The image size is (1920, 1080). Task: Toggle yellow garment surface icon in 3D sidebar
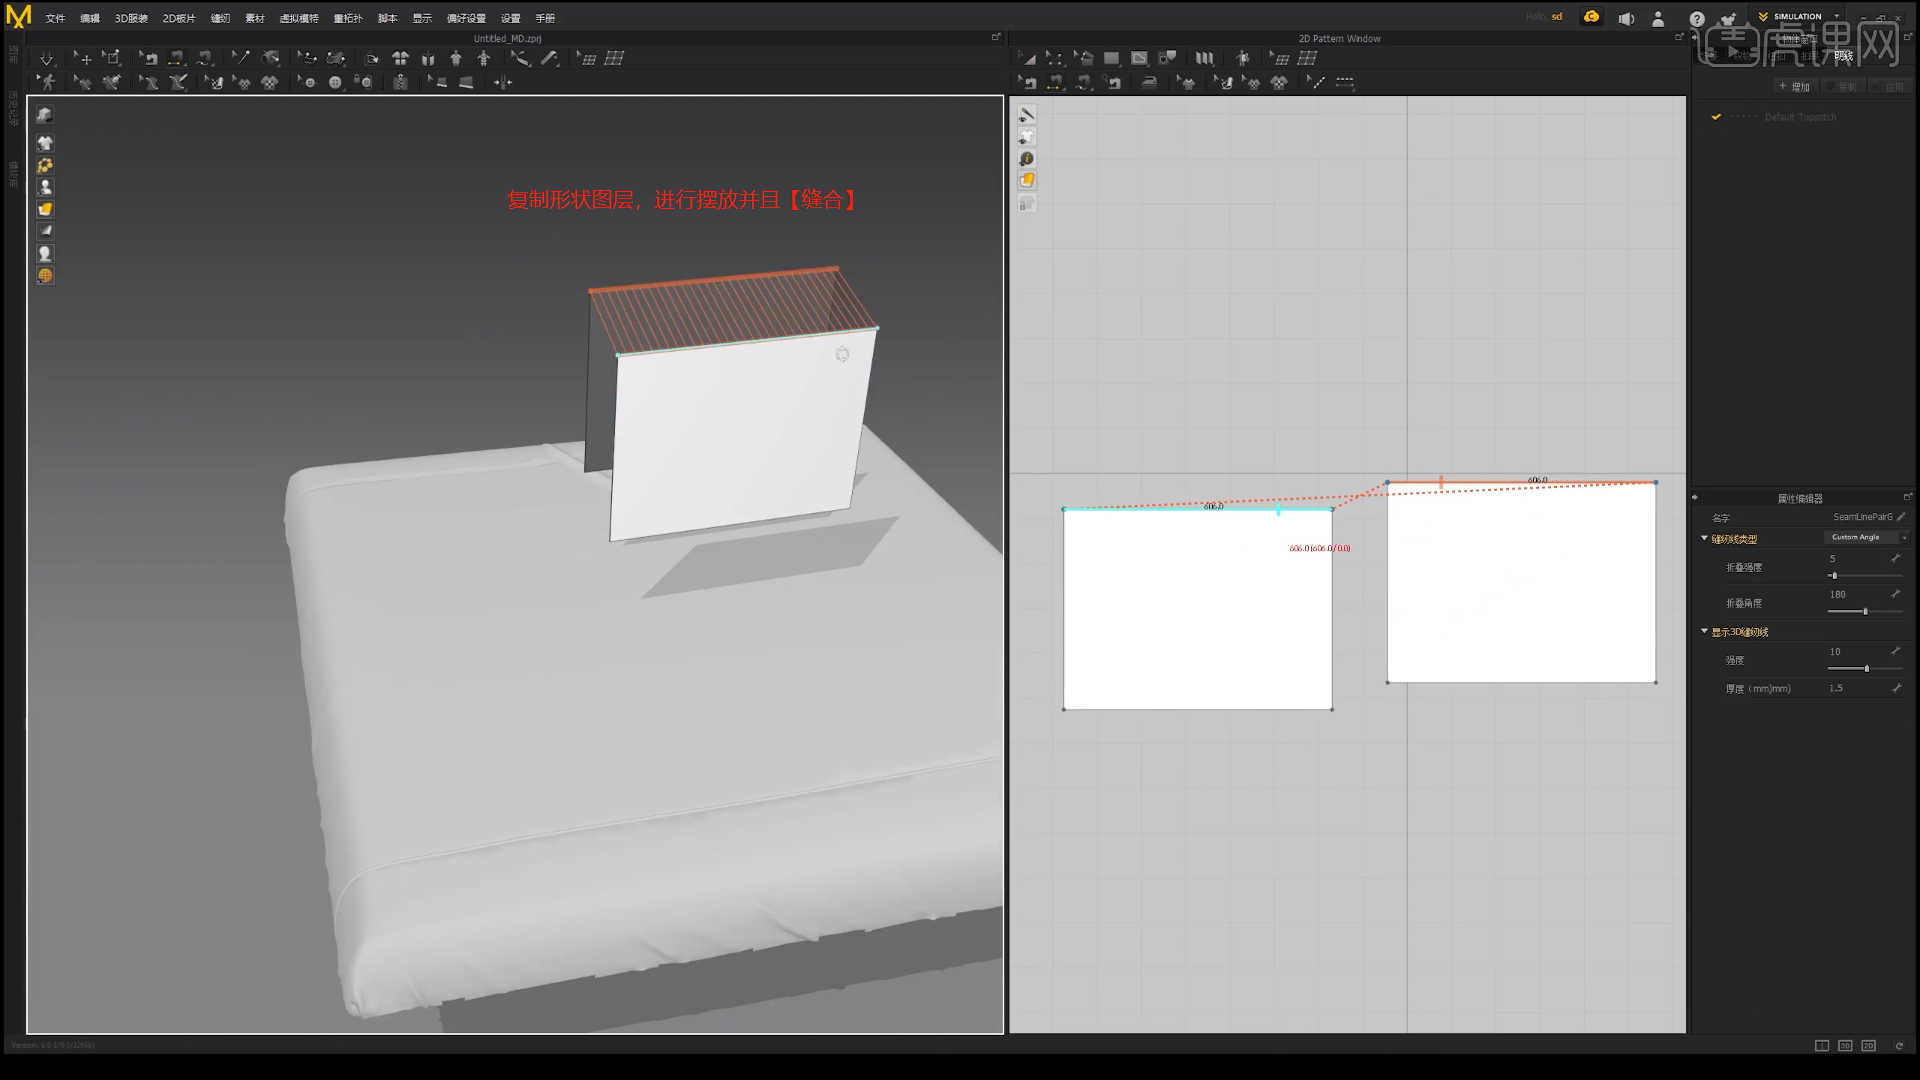tap(45, 209)
